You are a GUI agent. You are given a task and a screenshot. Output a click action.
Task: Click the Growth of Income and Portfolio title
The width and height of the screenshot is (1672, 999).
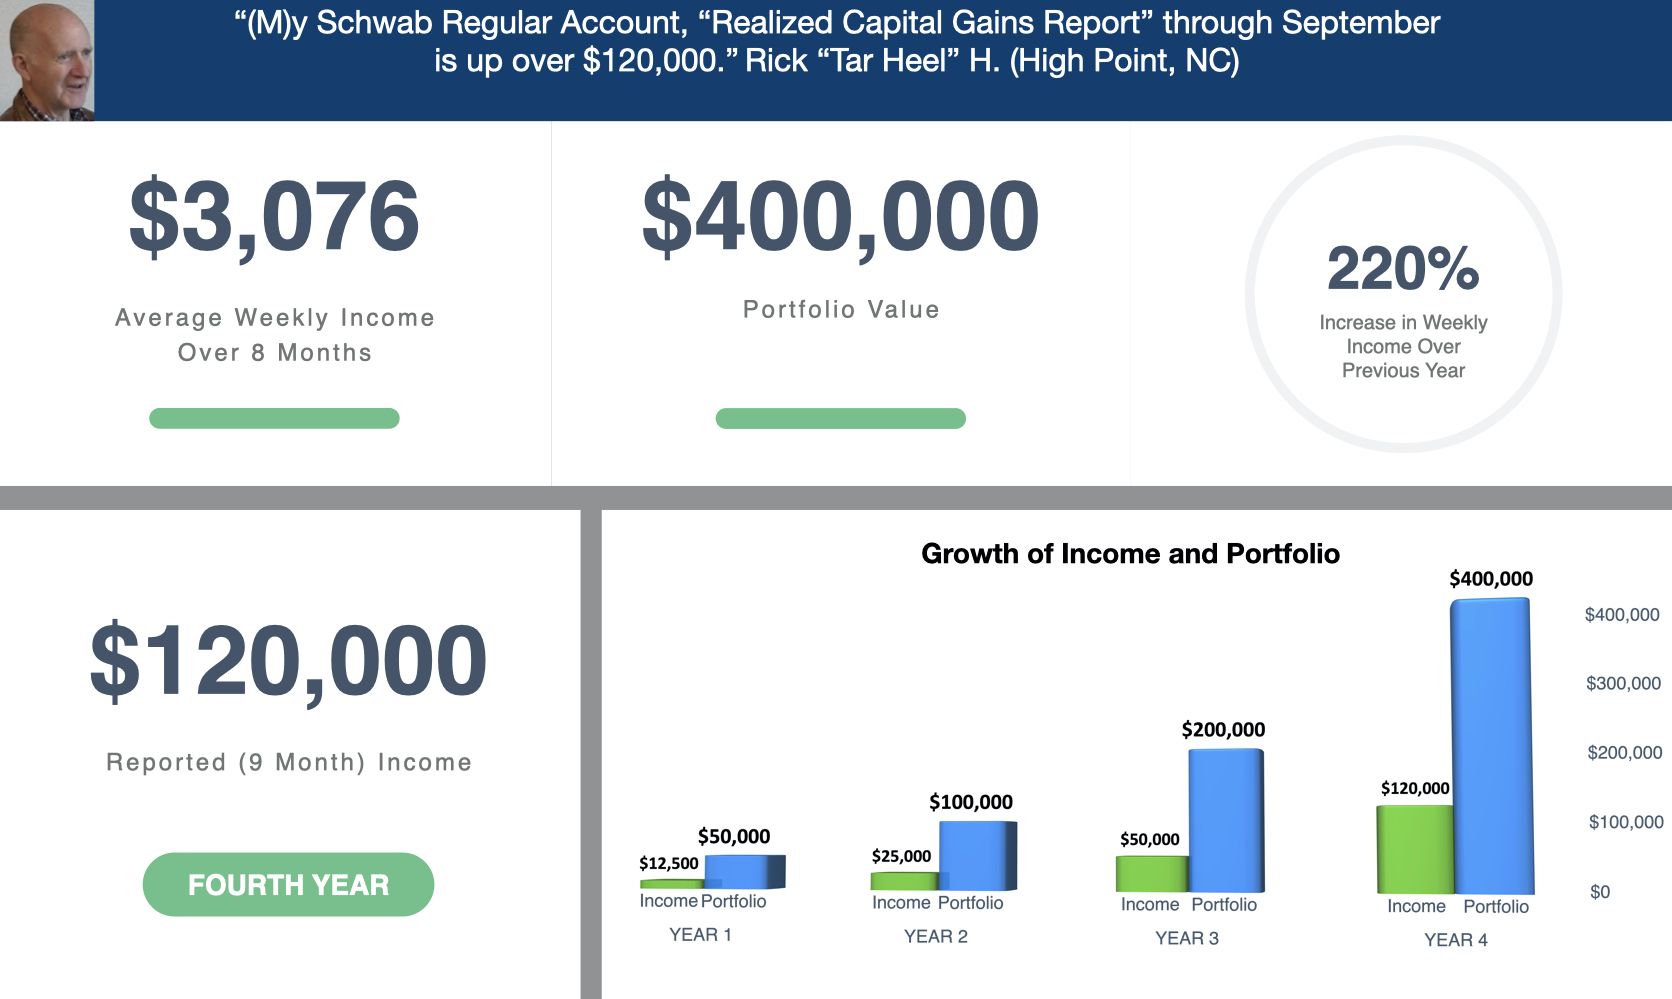click(1130, 554)
